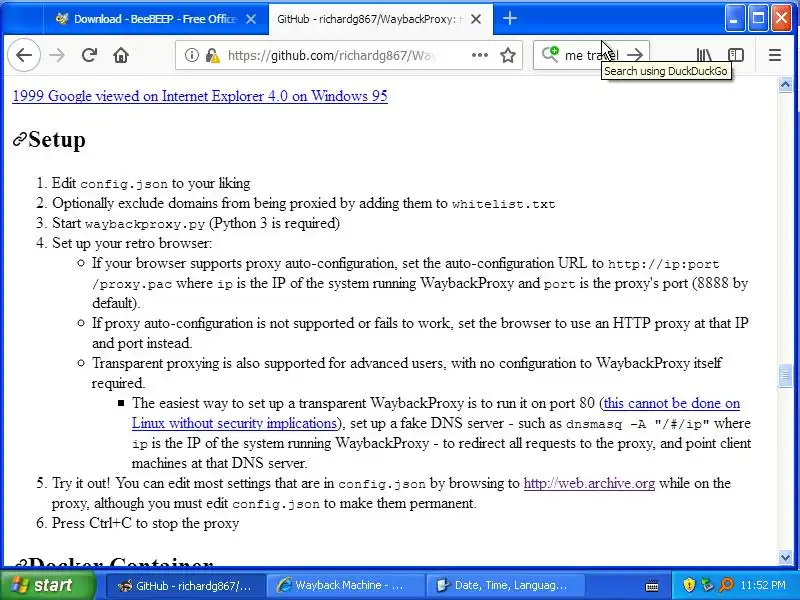The height and width of the screenshot is (600, 800).
Task: Open the 1999 Google on IE 4.0 link
Action: 200,96
